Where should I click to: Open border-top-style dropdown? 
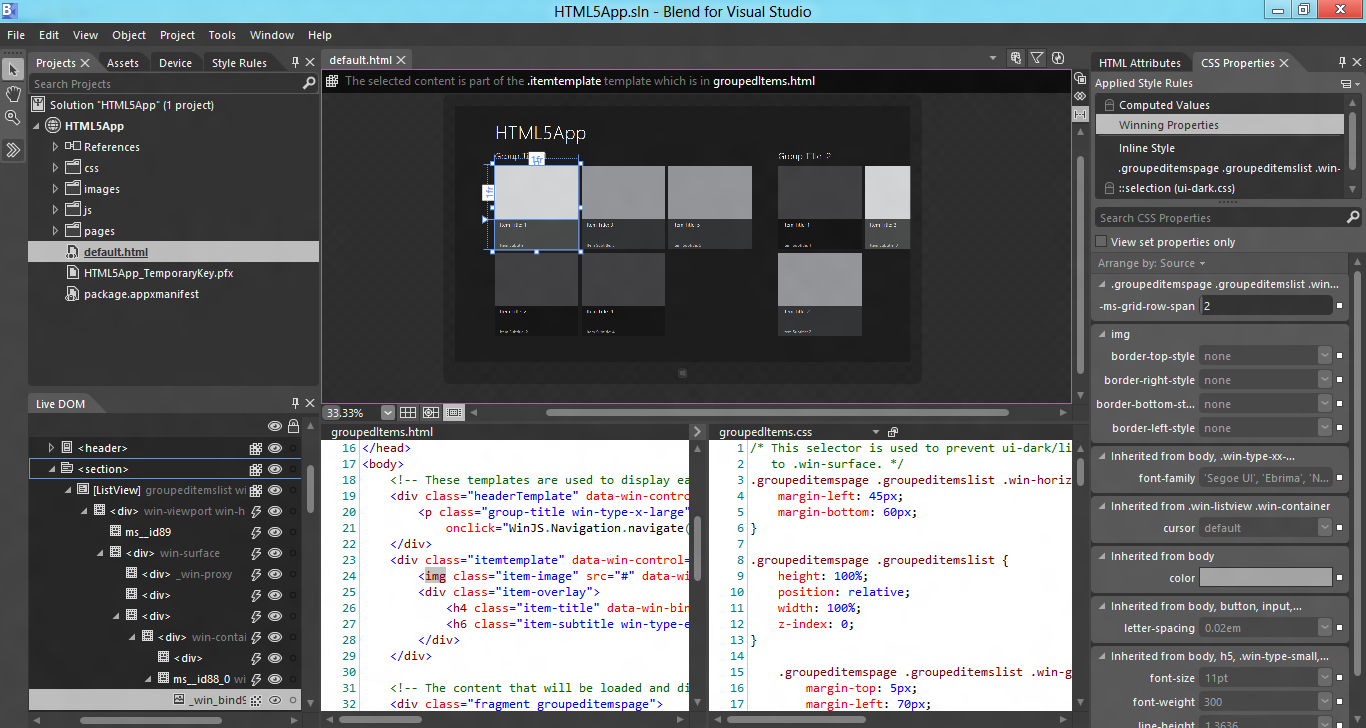(x=1325, y=356)
